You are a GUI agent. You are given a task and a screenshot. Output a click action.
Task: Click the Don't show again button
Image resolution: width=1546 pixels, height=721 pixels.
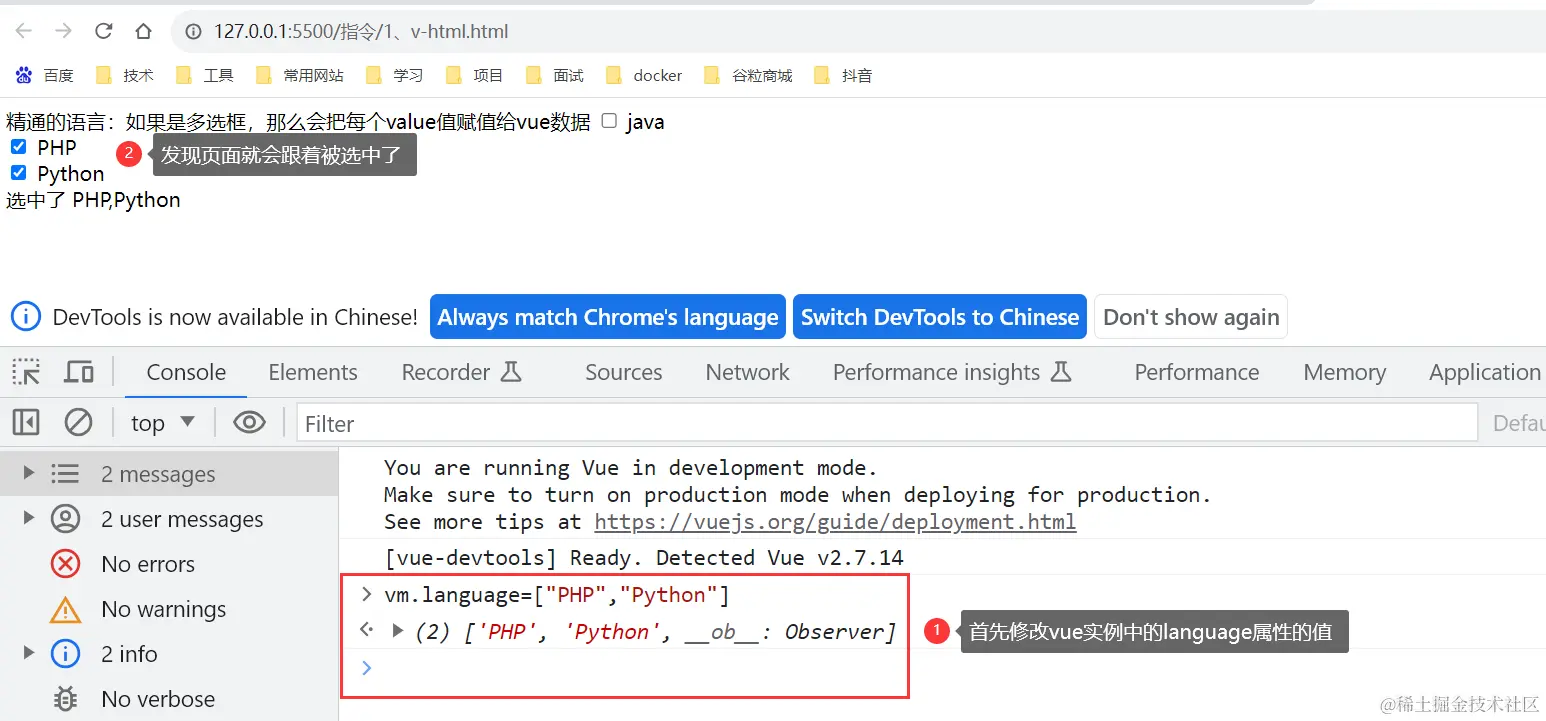[x=1191, y=317]
